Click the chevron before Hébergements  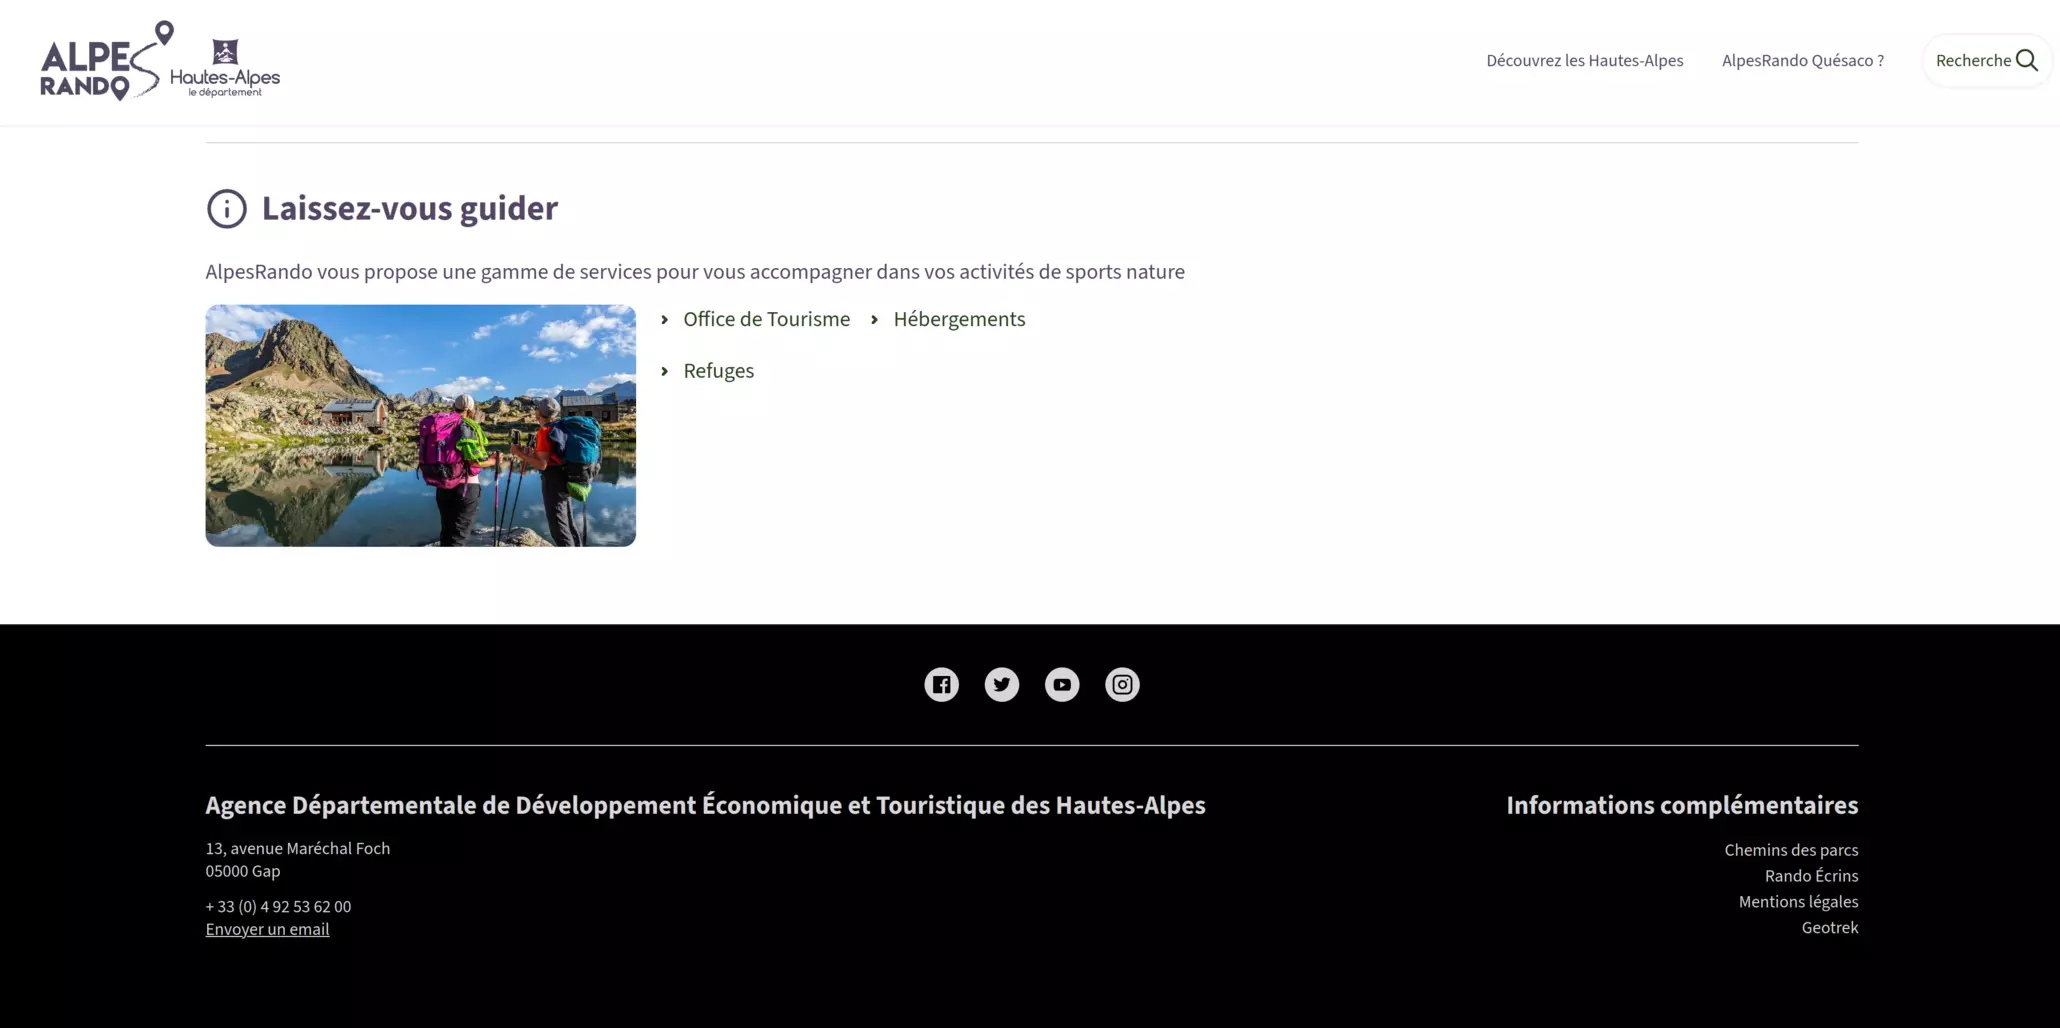tap(874, 320)
